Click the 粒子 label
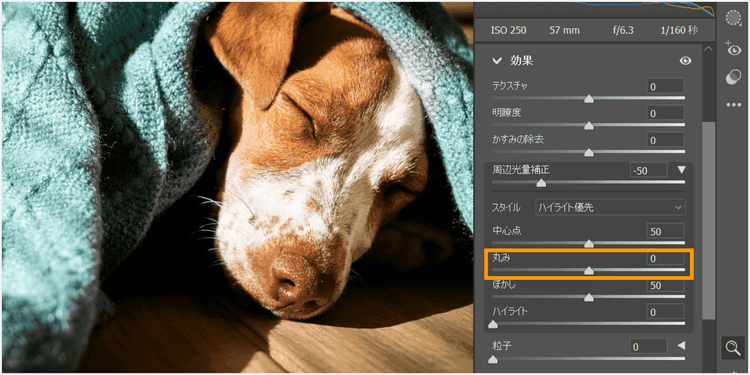Viewport: 750px width, 375px height. pyautogui.click(x=502, y=345)
